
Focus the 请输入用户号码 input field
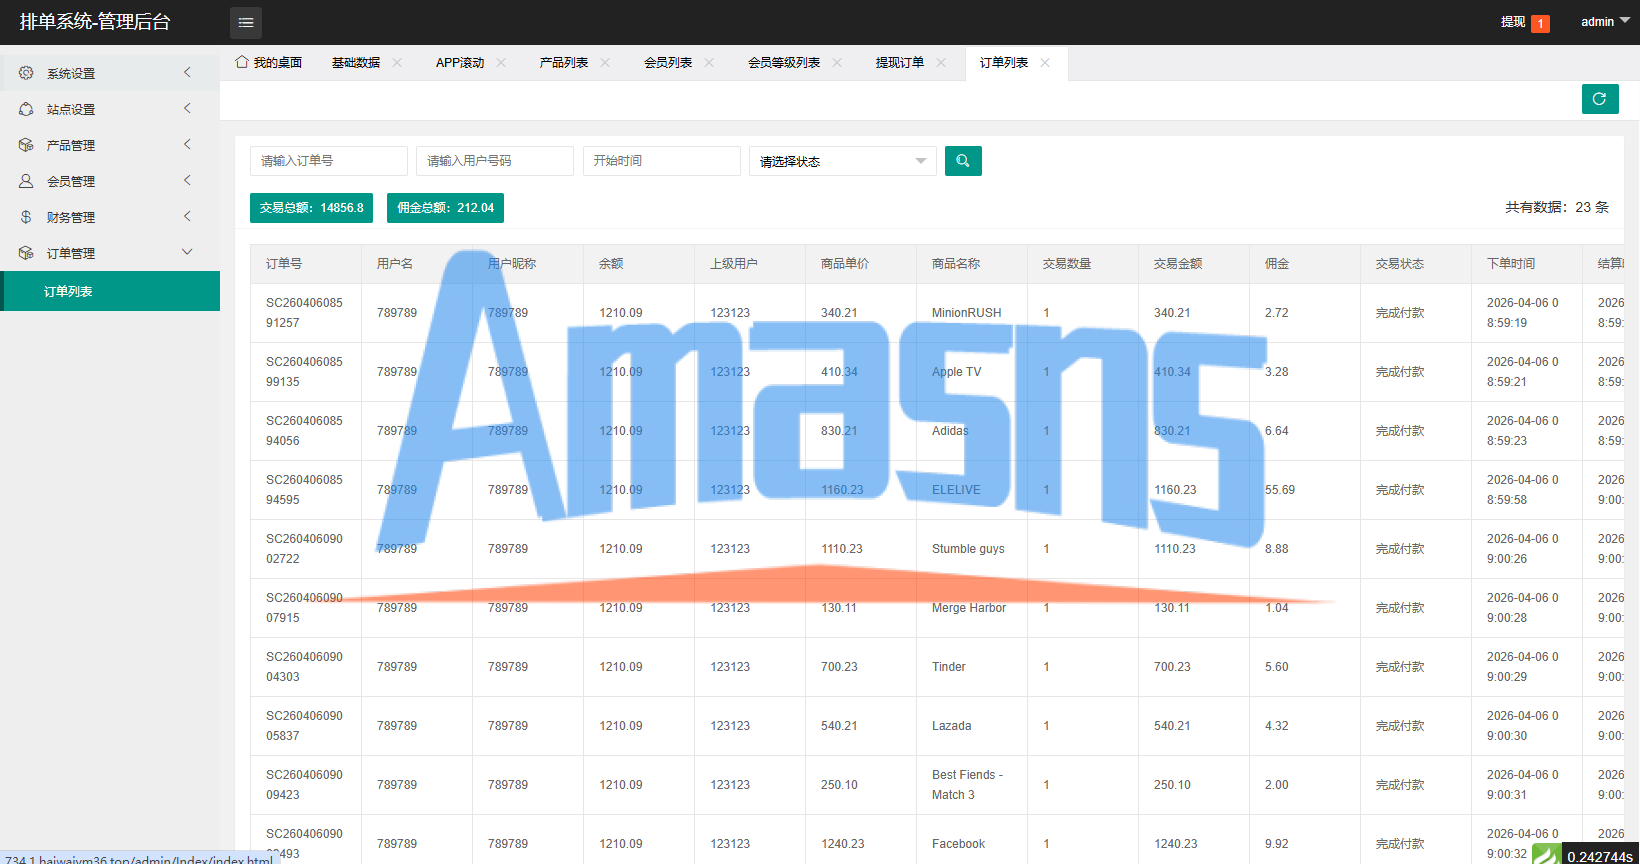(495, 161)
